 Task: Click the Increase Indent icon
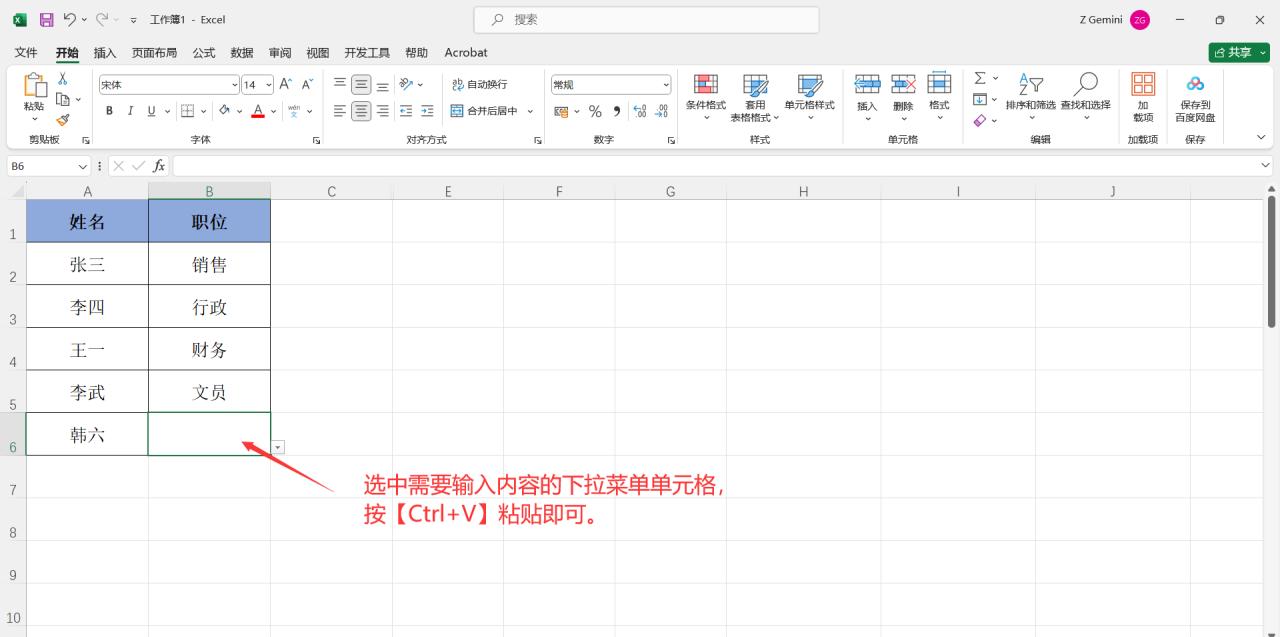[x=427, y=111]
